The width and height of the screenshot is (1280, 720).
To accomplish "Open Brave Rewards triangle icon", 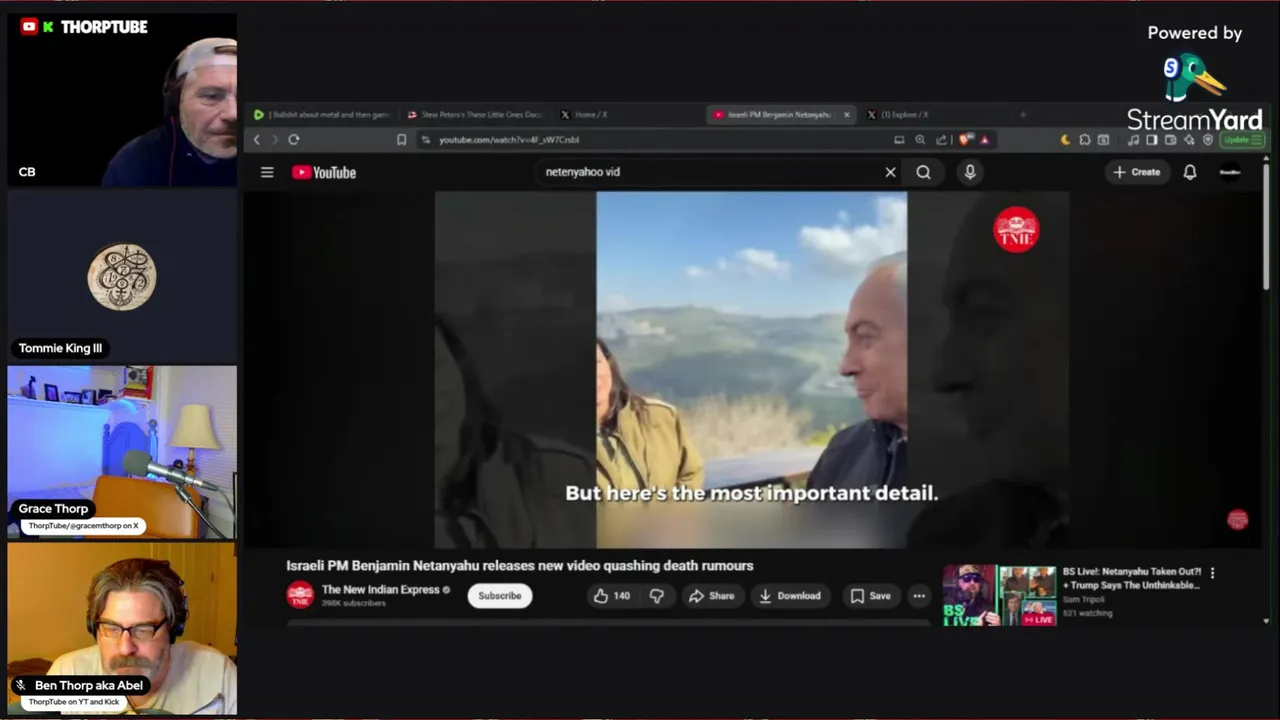I will click(x=984, y=140).
